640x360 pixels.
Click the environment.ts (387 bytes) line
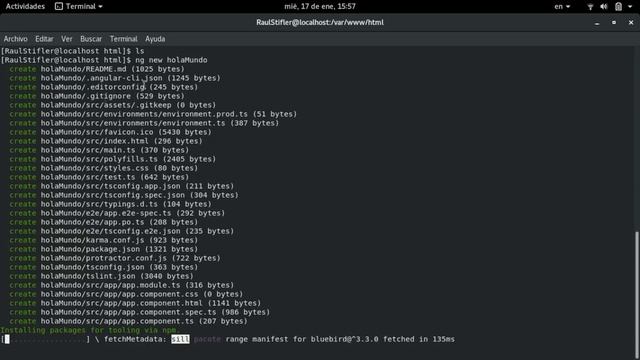(144, 123)
